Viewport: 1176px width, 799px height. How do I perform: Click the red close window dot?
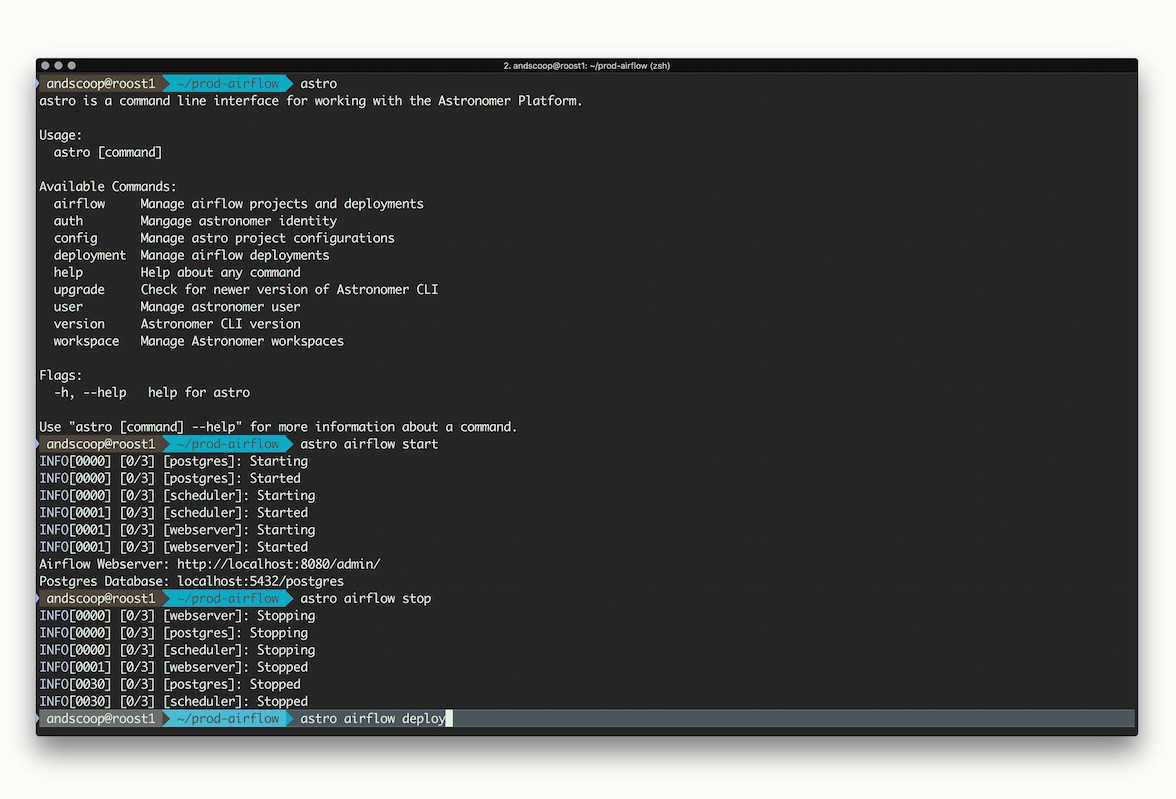coord(45,66)
